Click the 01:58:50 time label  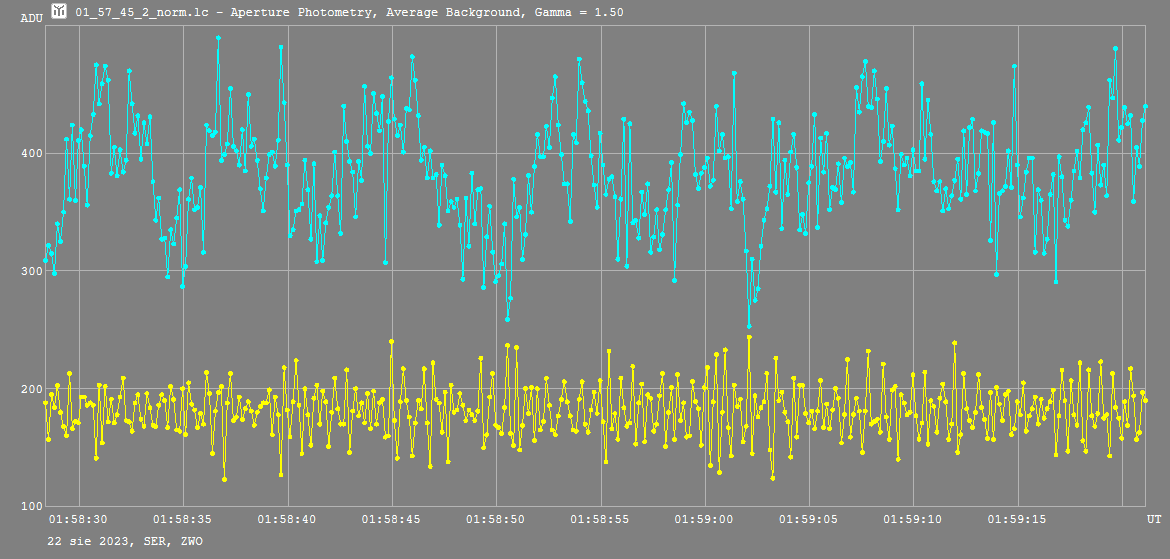point(496,519)
